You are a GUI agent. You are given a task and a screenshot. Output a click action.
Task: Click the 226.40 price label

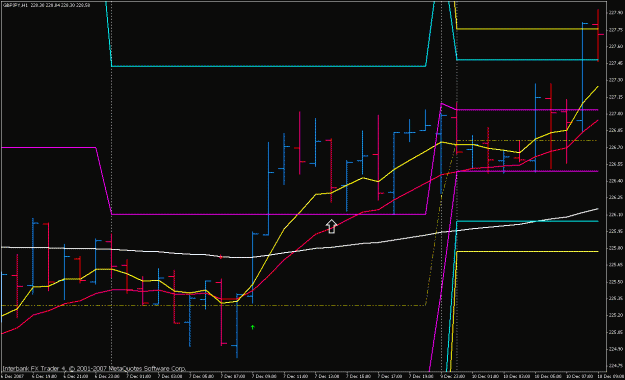point(616,181)
